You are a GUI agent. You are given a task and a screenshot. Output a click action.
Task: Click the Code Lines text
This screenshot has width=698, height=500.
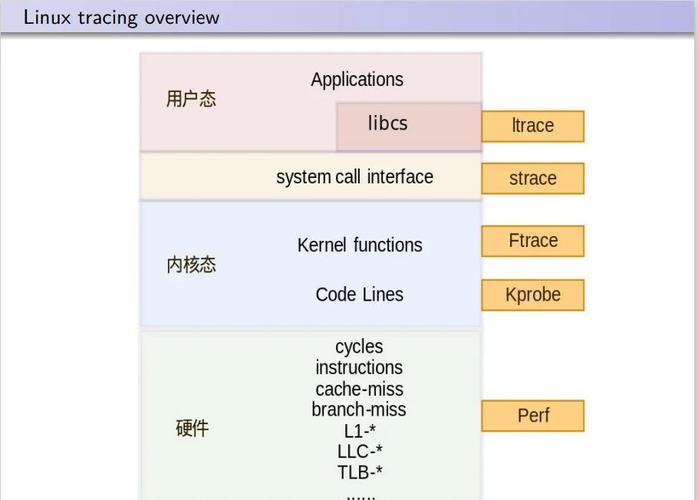point(360,294)
